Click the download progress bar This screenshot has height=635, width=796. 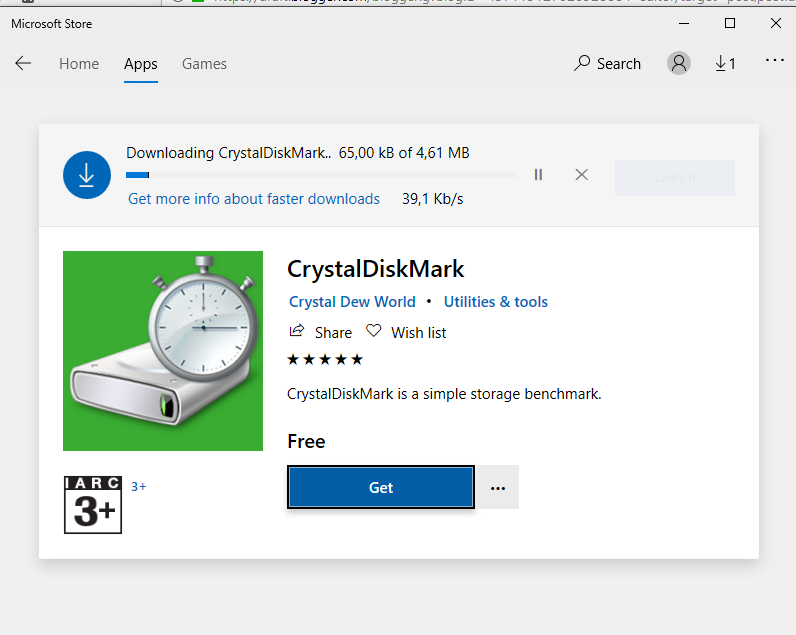tap(321, 175)
